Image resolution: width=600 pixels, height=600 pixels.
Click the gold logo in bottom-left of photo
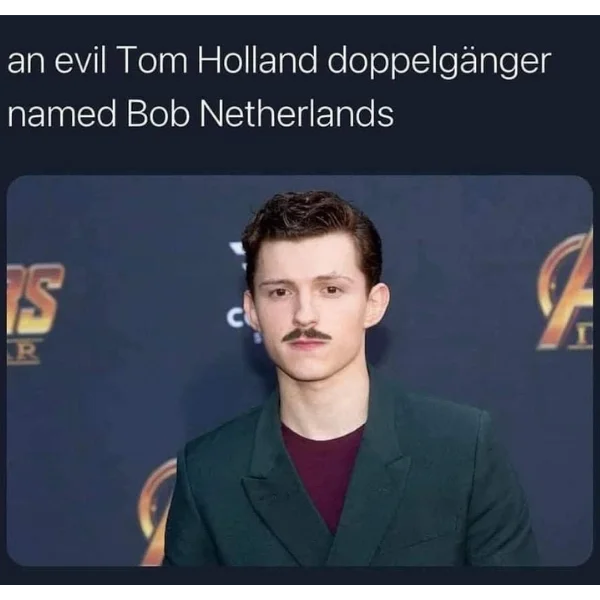pos(156,512)
